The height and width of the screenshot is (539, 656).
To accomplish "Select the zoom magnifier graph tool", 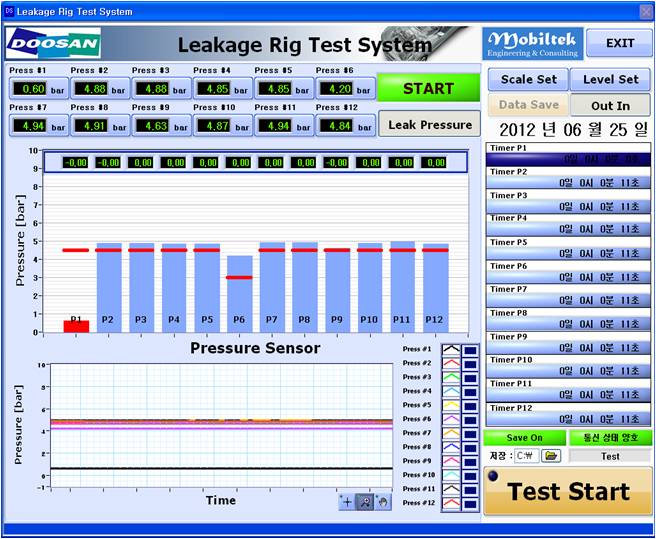I will coord(364,502).
